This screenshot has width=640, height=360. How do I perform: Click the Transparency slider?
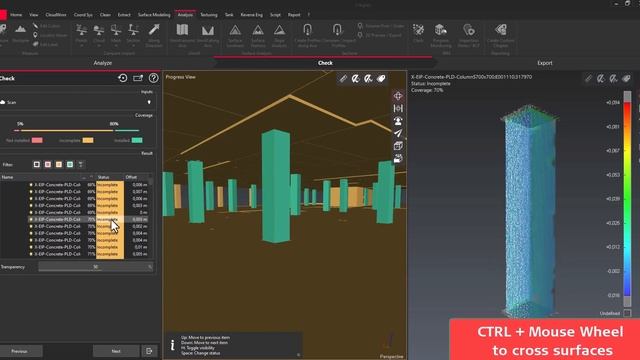[x=96, y=267]
